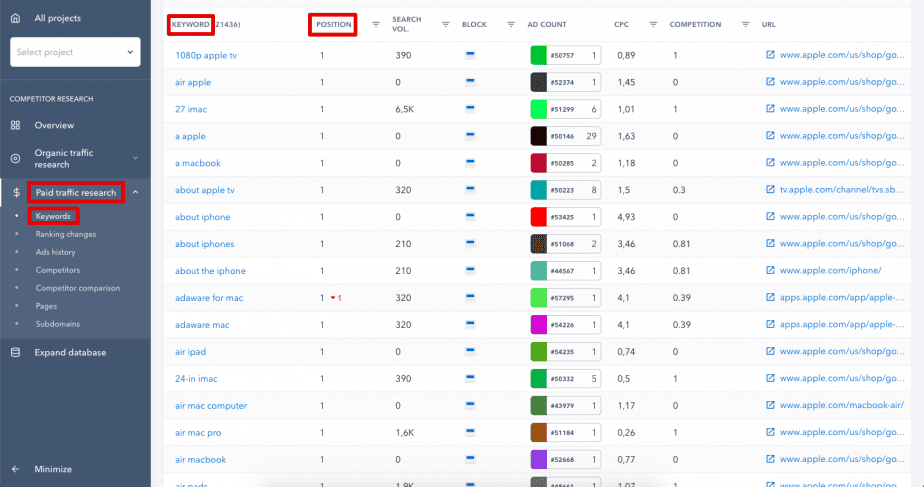Click the Expand database stack icon
The image size is (924, 487).
tap(15, 352)
